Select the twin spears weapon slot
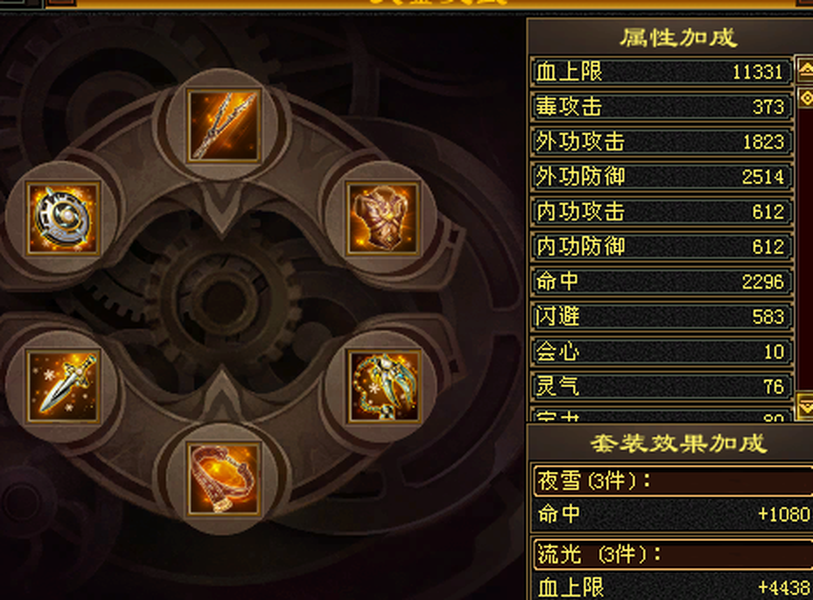813x600 pixels. (223, 125)
